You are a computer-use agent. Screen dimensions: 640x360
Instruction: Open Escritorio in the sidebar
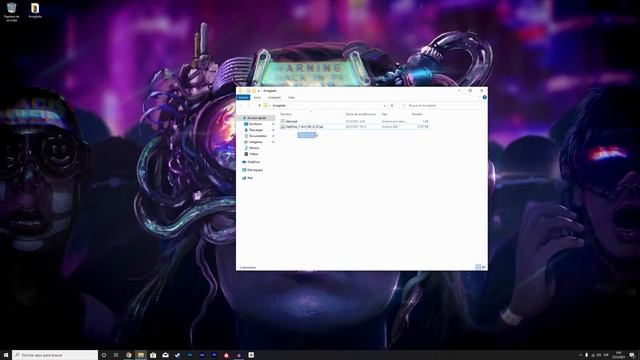(256, 124)
